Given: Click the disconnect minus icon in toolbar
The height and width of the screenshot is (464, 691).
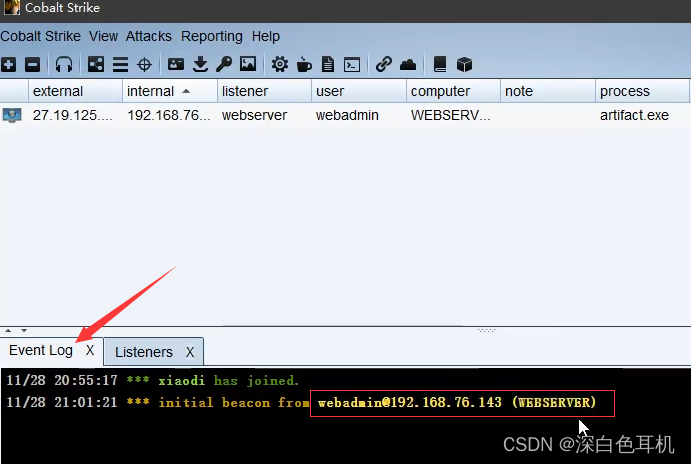Looking at the screenshot, I should coord(33,65).
